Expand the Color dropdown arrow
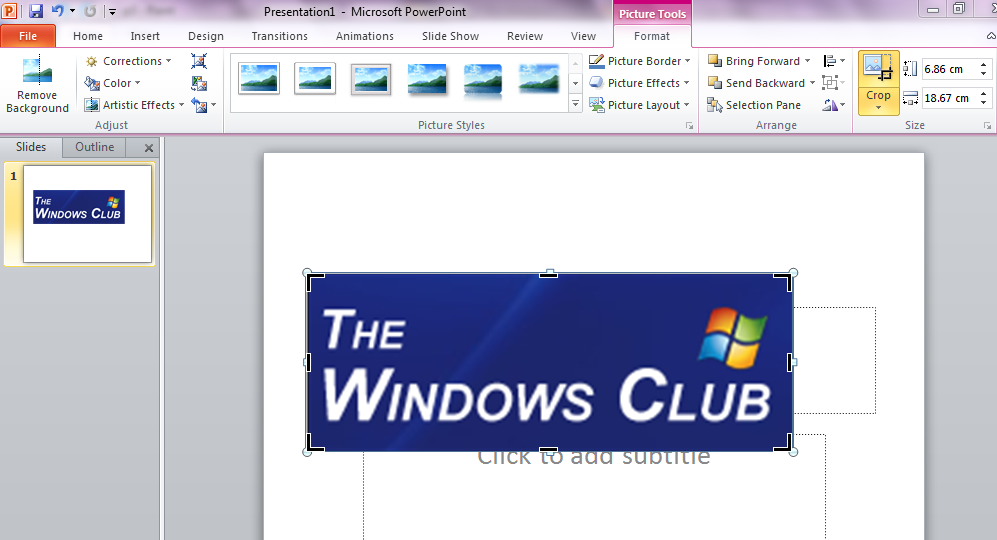This screenshot has height=540, width=997. tap(137, 83)
